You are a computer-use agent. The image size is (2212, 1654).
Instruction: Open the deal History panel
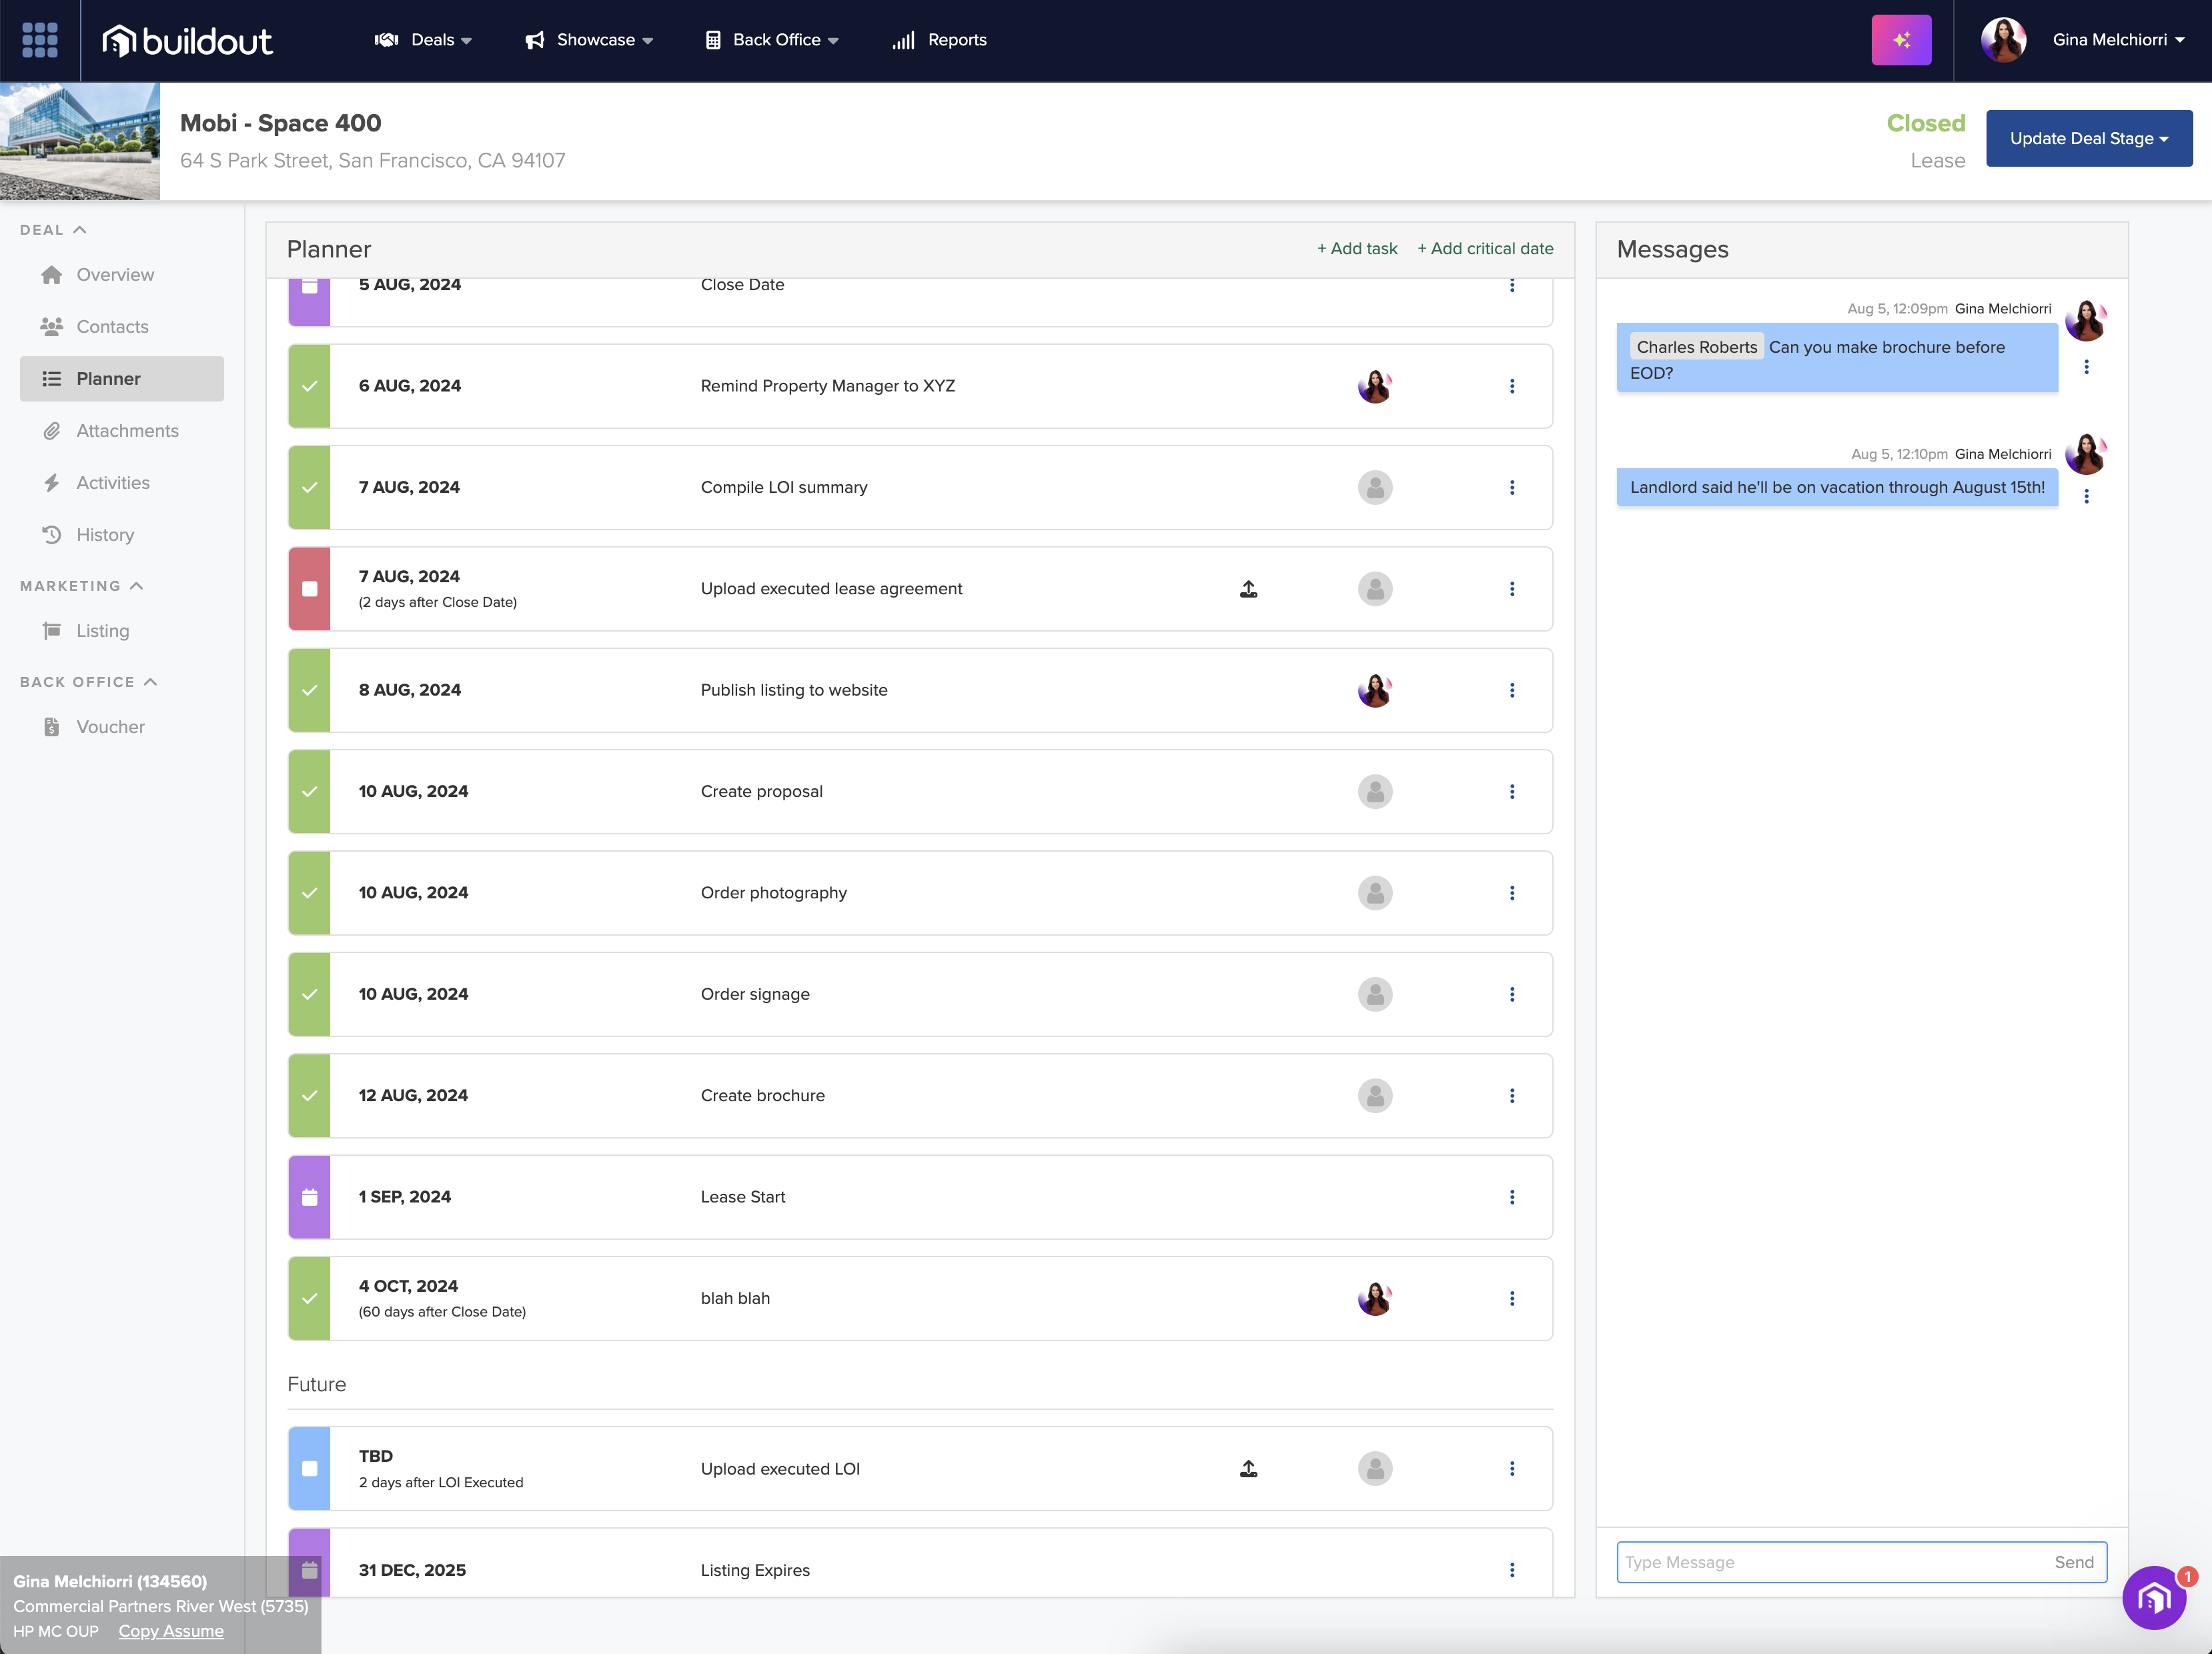[x=105, y=534]
